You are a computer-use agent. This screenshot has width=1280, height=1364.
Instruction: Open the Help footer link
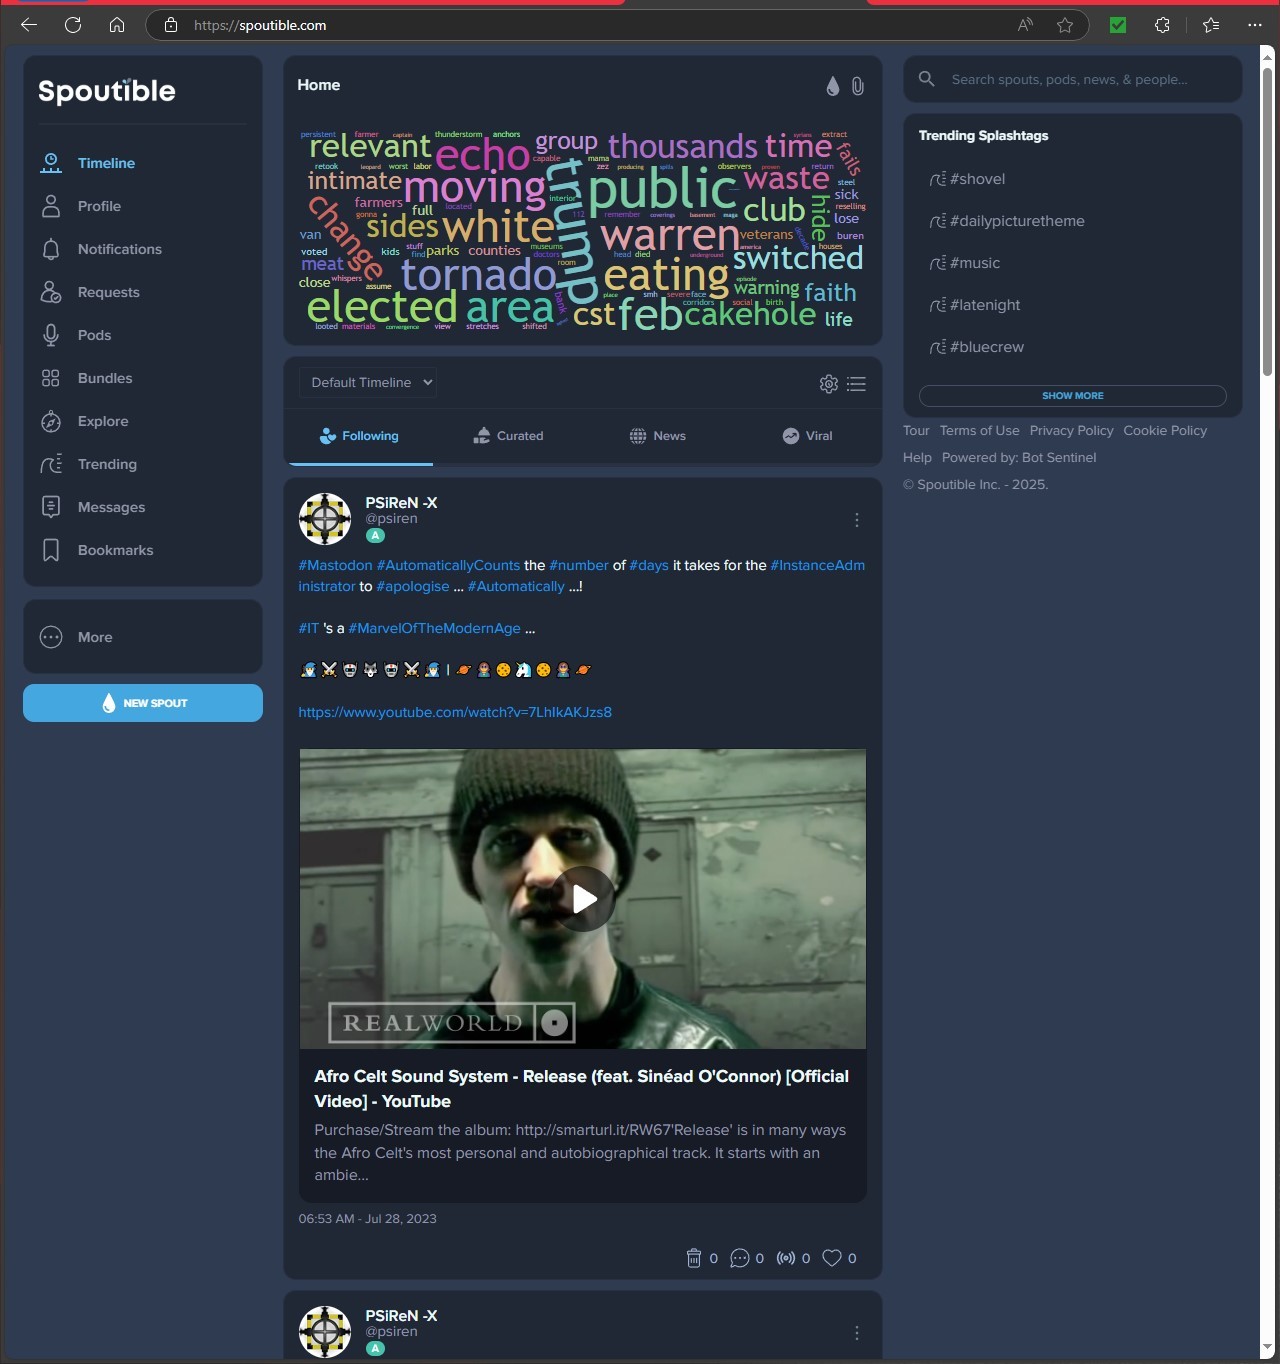pos(917,457)
